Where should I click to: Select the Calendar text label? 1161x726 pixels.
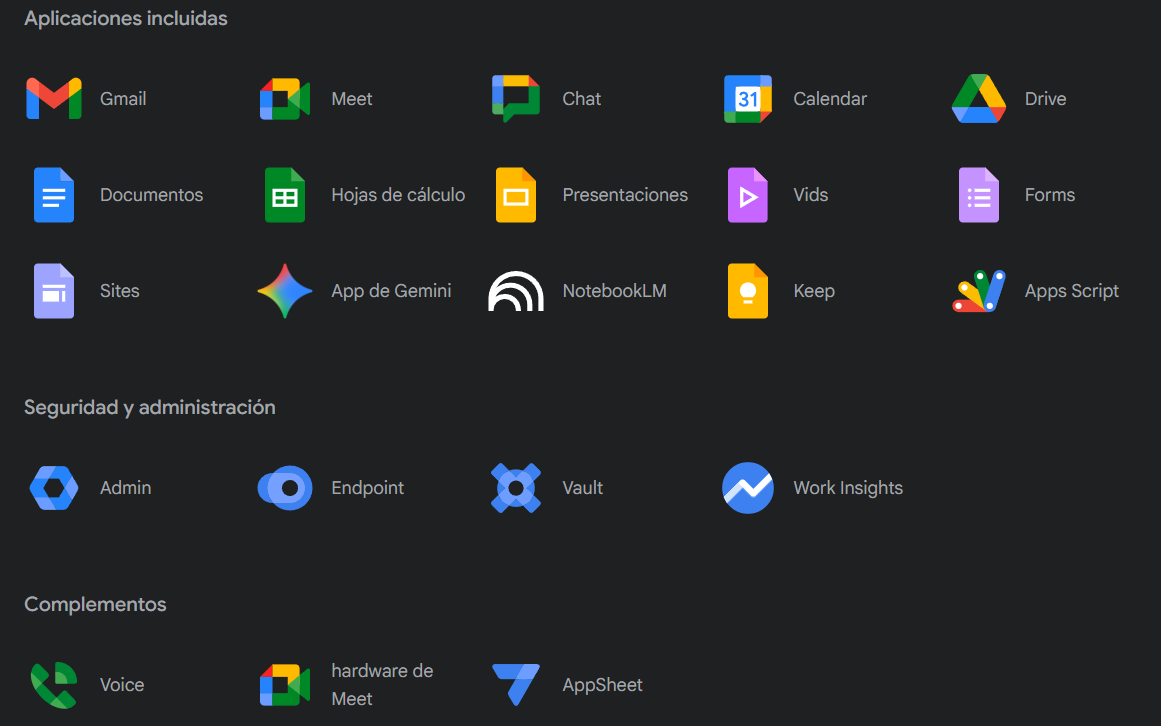pos(830,98)
